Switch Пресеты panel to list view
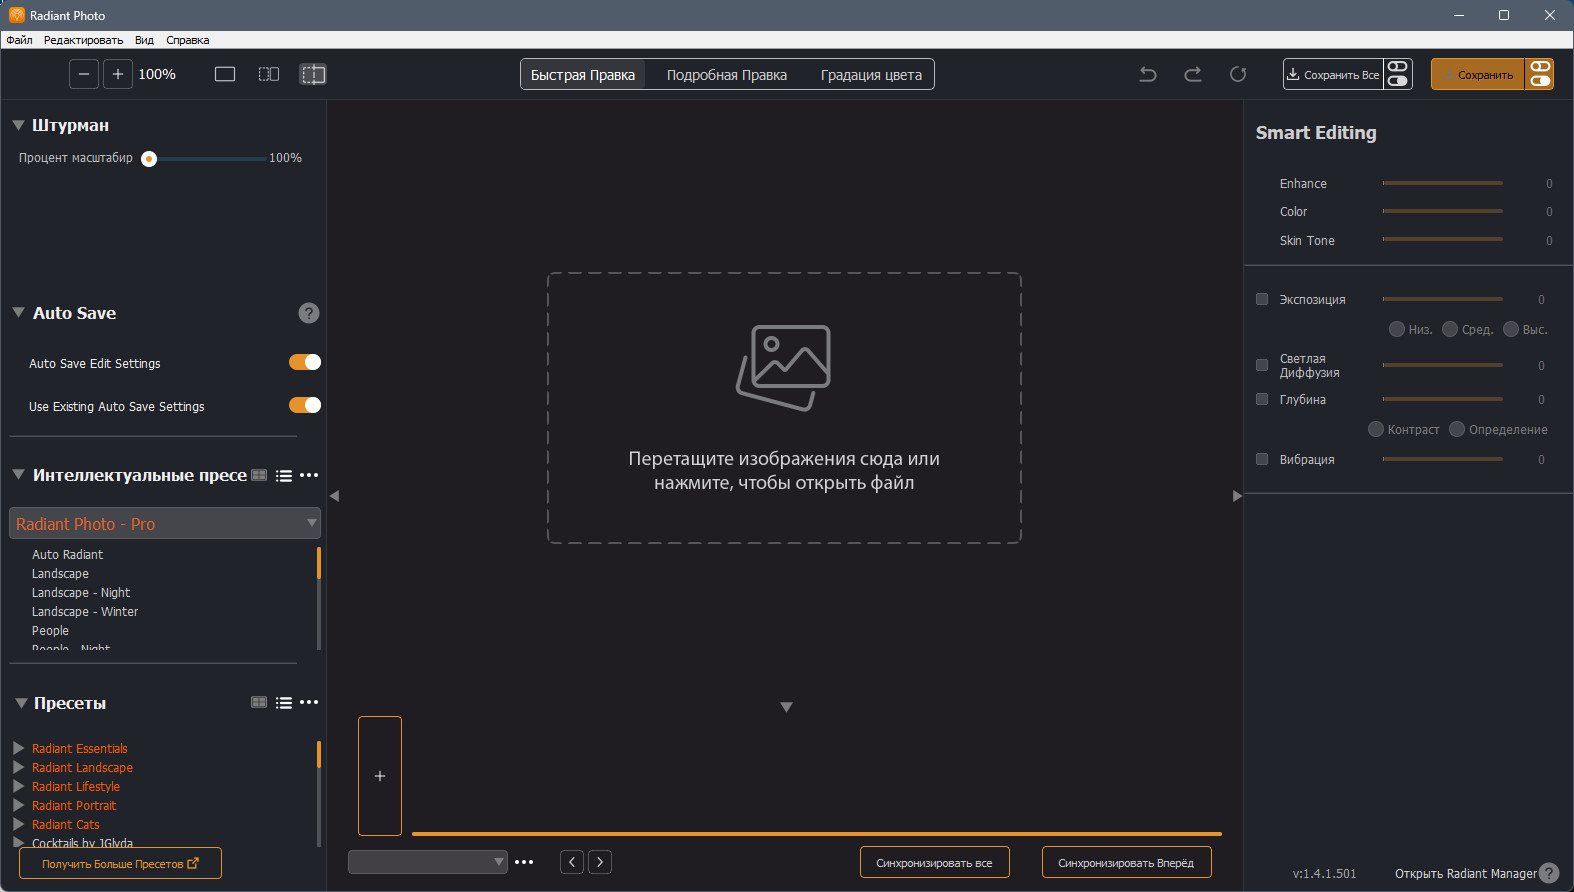1574x892 pixels. click(x=284, y=703)
